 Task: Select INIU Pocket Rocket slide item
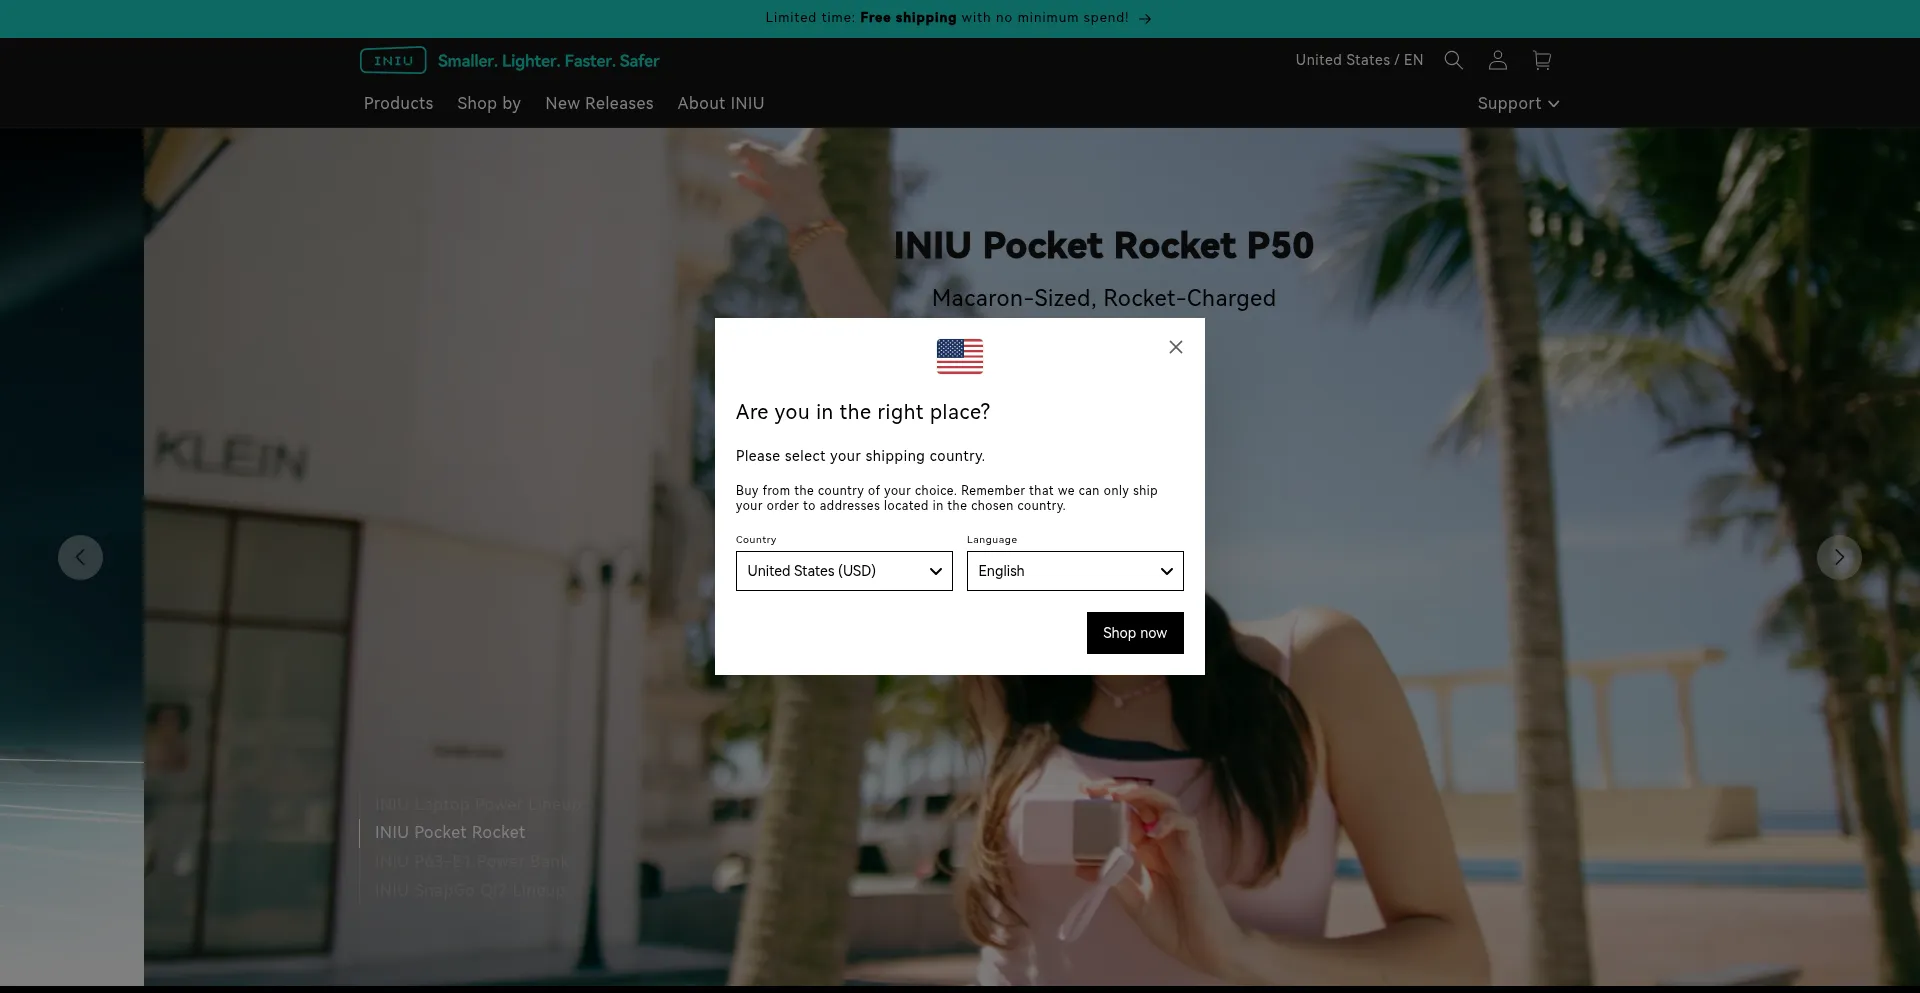pos(450,832)
